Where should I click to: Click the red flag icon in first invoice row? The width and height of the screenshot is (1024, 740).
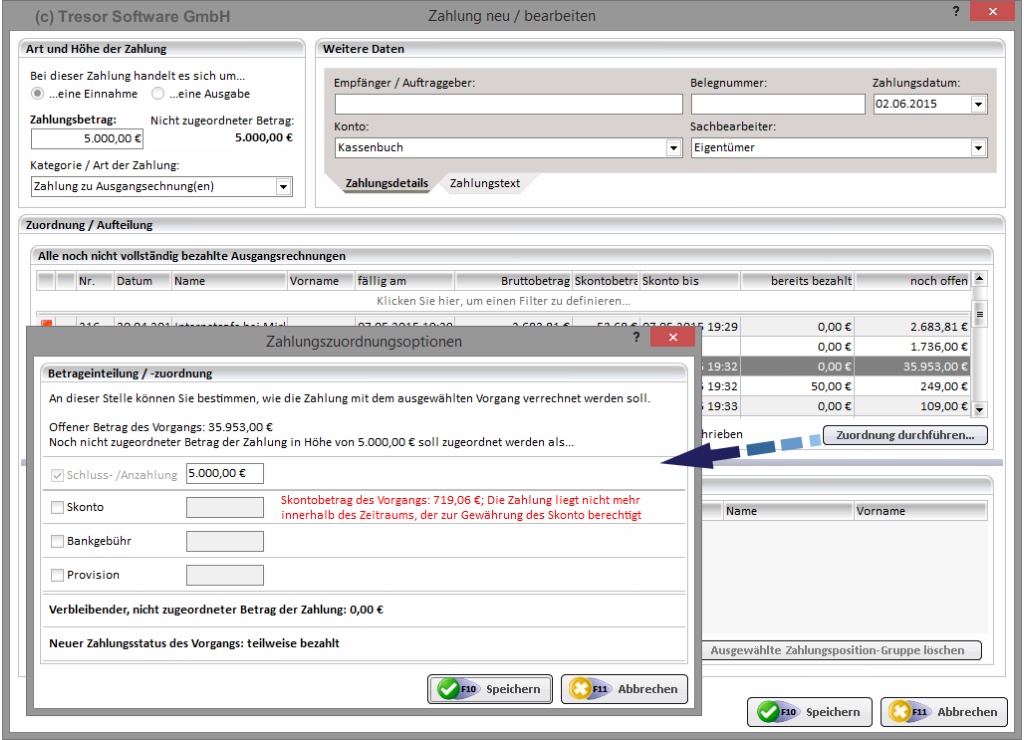point(45,323)
